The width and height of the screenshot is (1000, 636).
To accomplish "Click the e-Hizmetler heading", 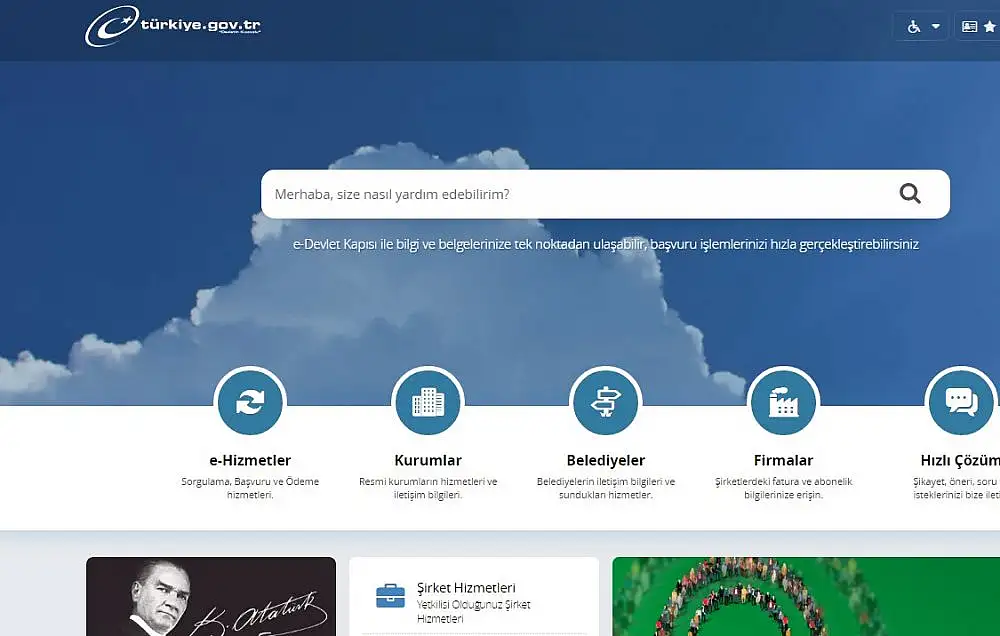I will pos(250,460).
